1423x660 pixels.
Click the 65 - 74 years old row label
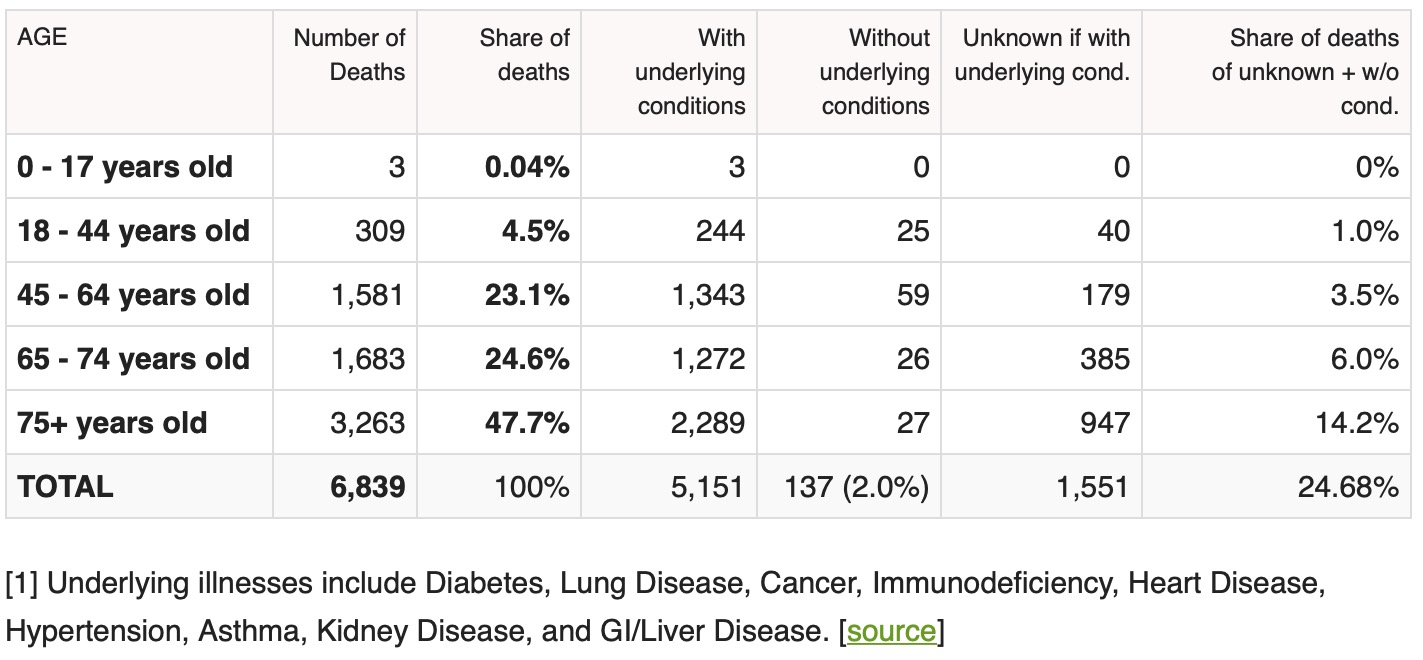pos(133,359)
